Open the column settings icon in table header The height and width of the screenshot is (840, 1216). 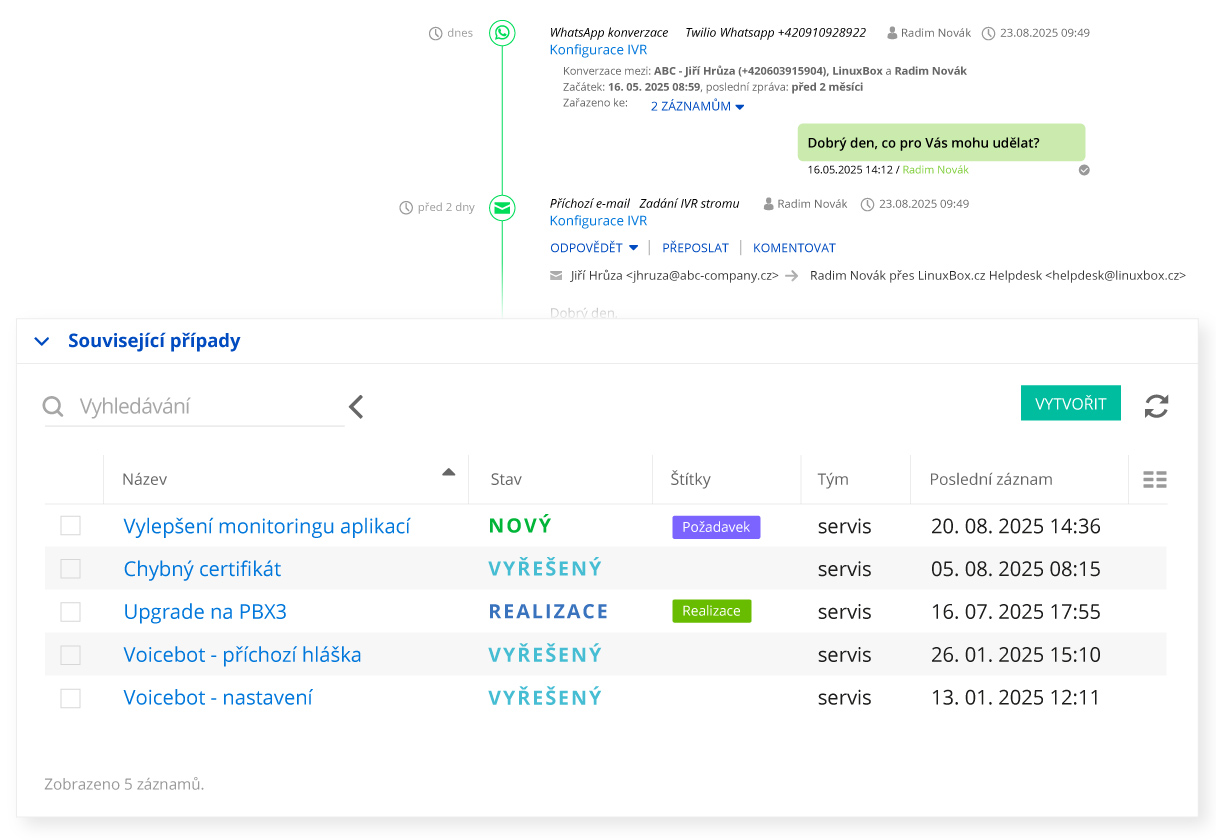[1155, 480]
